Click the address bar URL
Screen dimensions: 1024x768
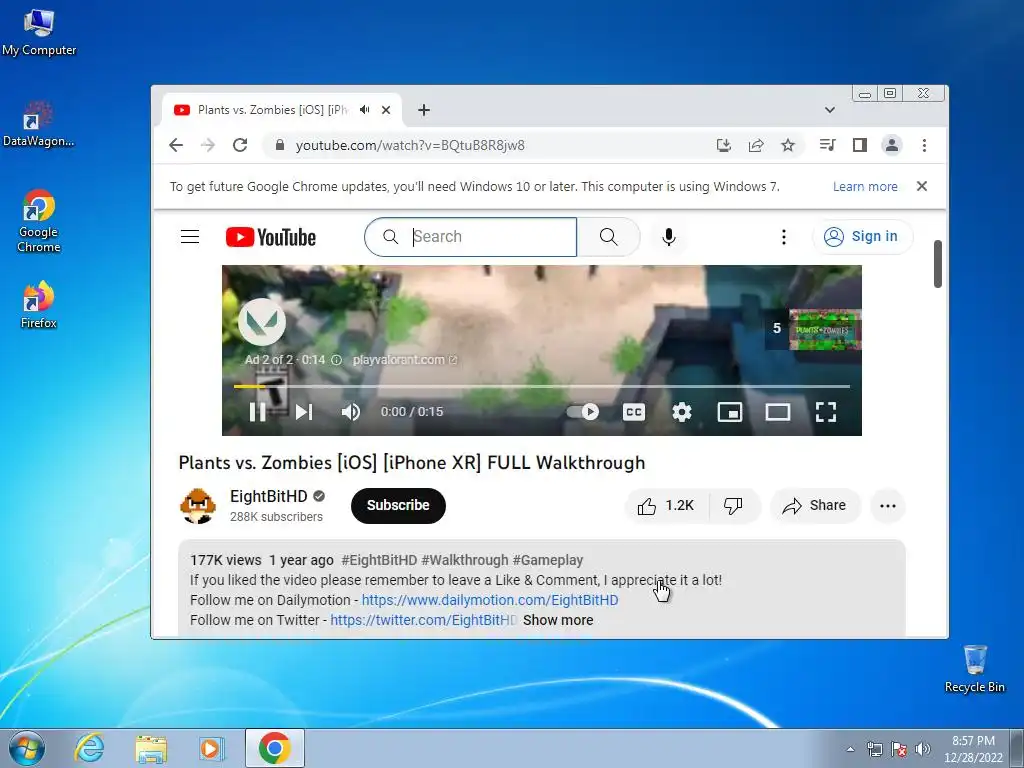(x=410, y=146)
